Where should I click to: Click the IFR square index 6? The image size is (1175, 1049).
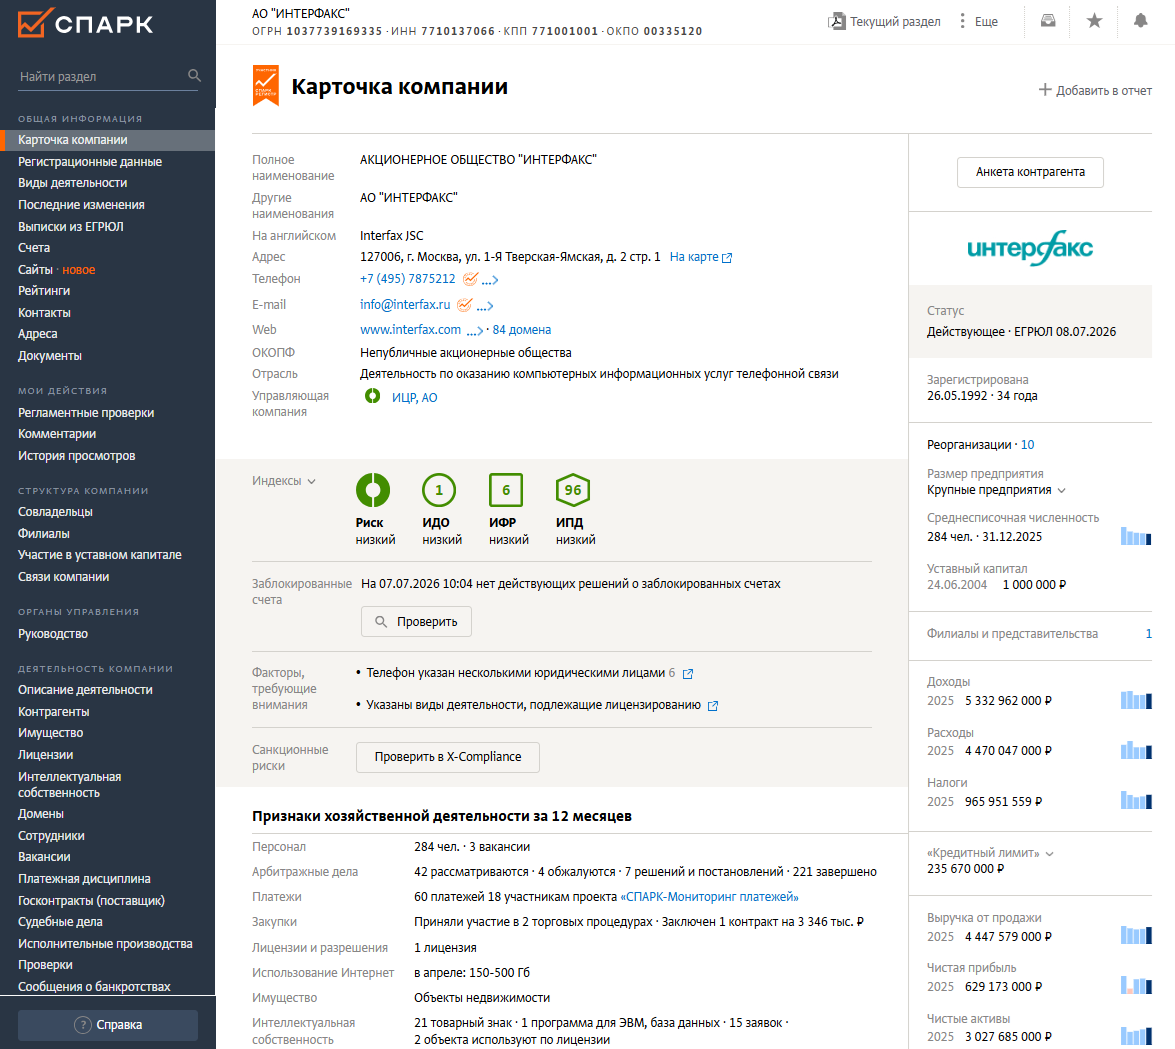(506, 491)
